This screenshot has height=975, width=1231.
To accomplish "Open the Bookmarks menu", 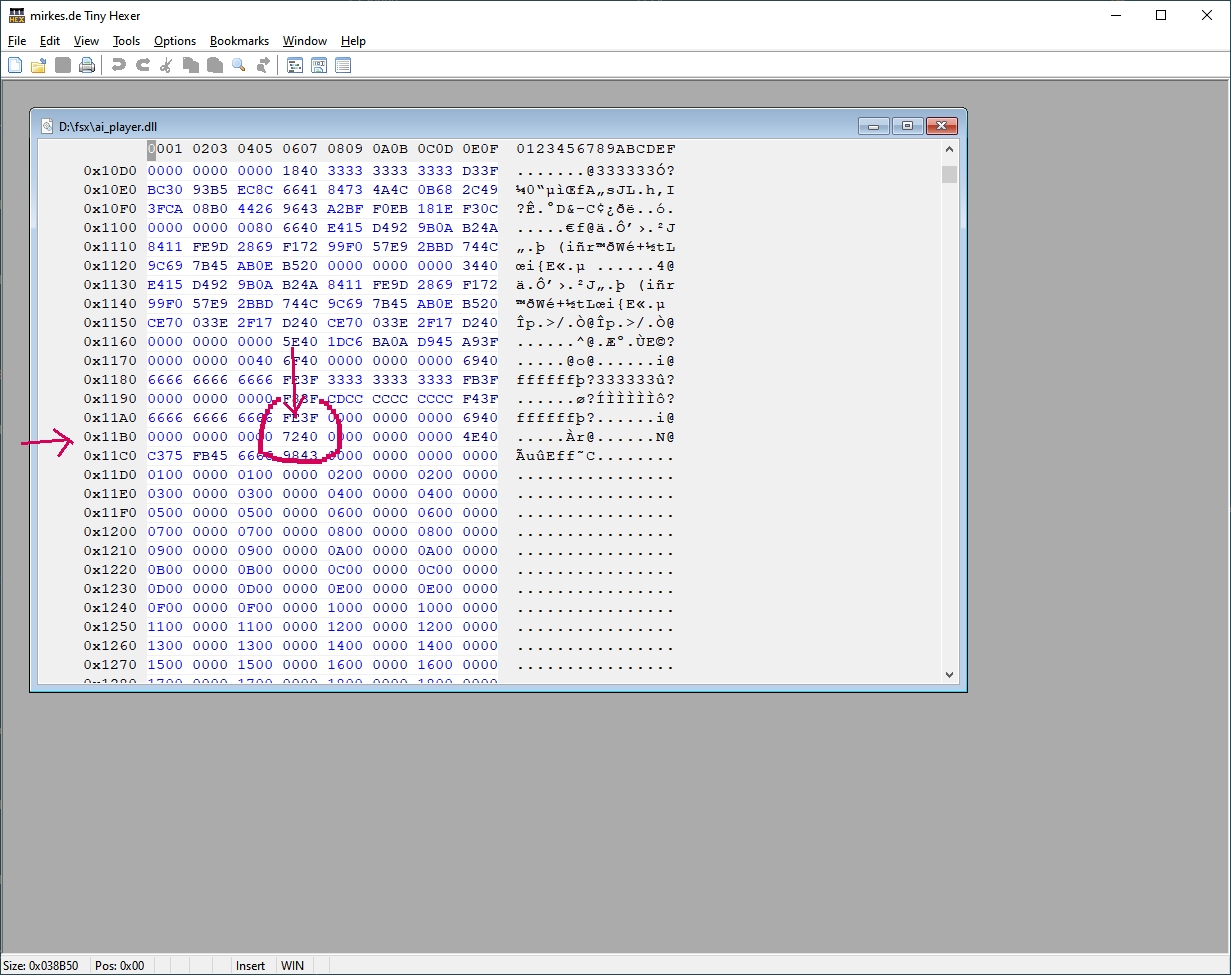I will 239,41.
